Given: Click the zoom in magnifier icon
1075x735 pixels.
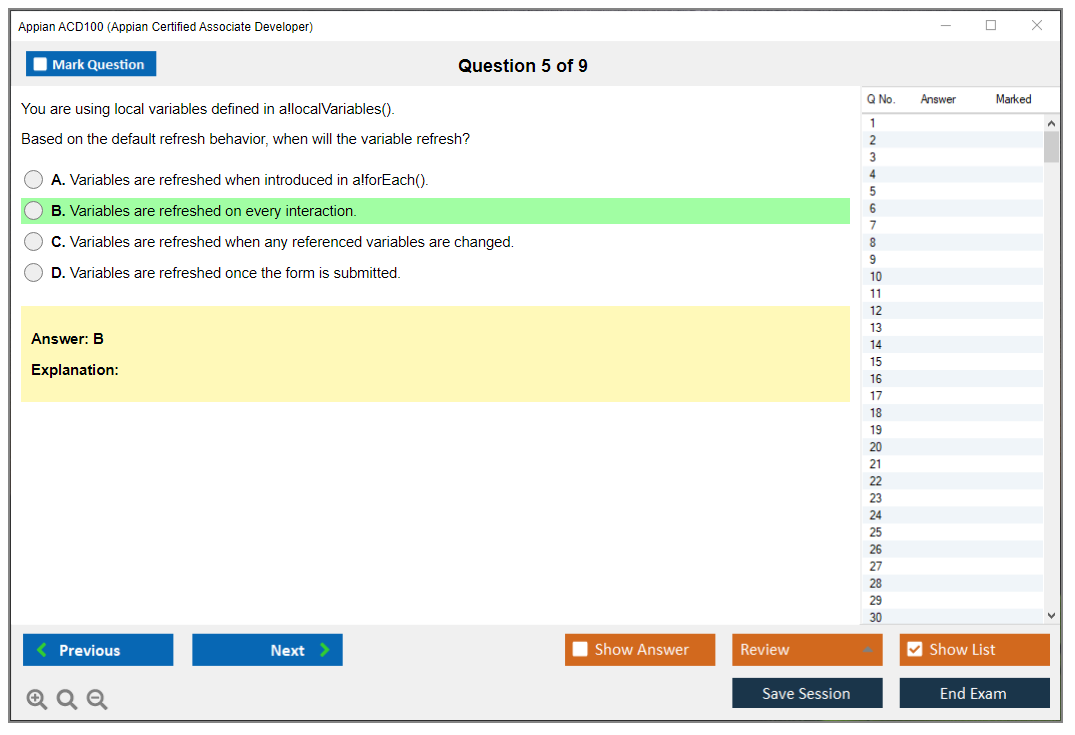Looking at the screenshot, I should click(x=37, y=700).
